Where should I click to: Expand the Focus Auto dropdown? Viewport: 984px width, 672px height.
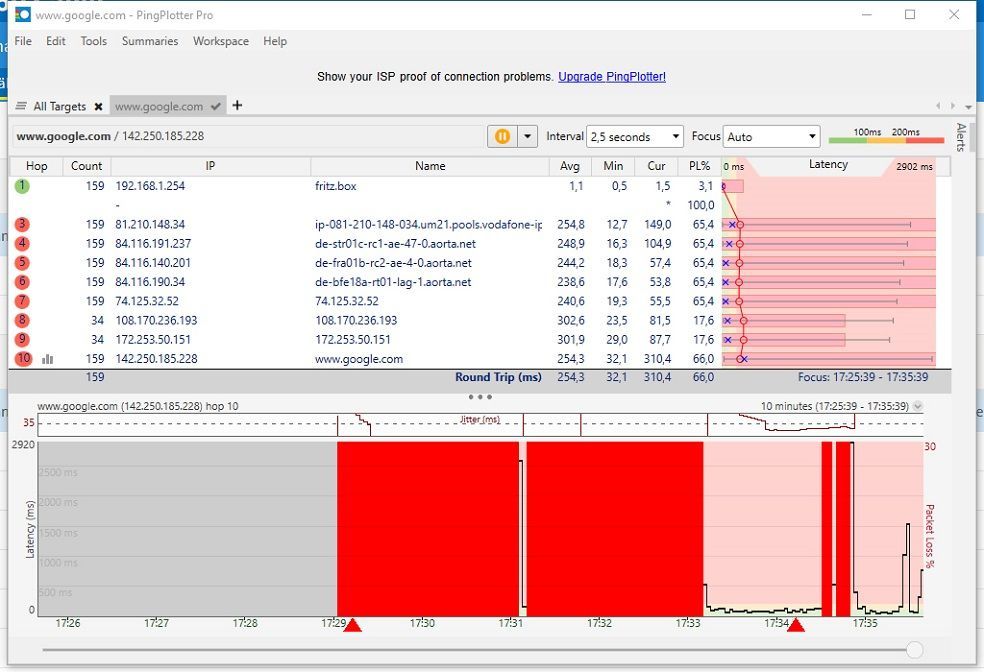pos(771,136)
